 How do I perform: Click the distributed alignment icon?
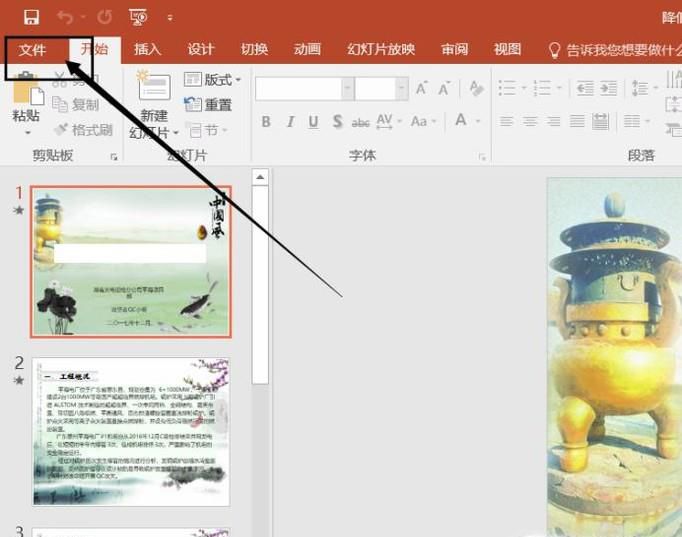[x=600, y=121]
